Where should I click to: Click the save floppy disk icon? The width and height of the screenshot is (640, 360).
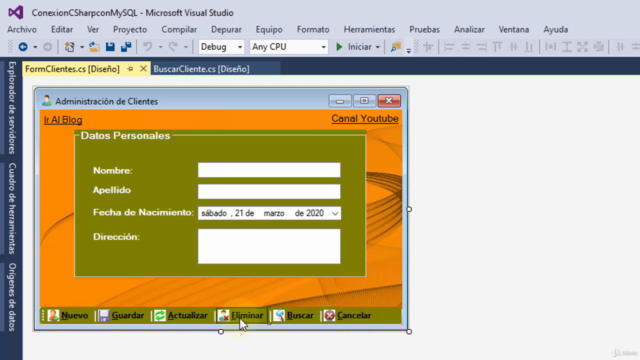(110, 47)
